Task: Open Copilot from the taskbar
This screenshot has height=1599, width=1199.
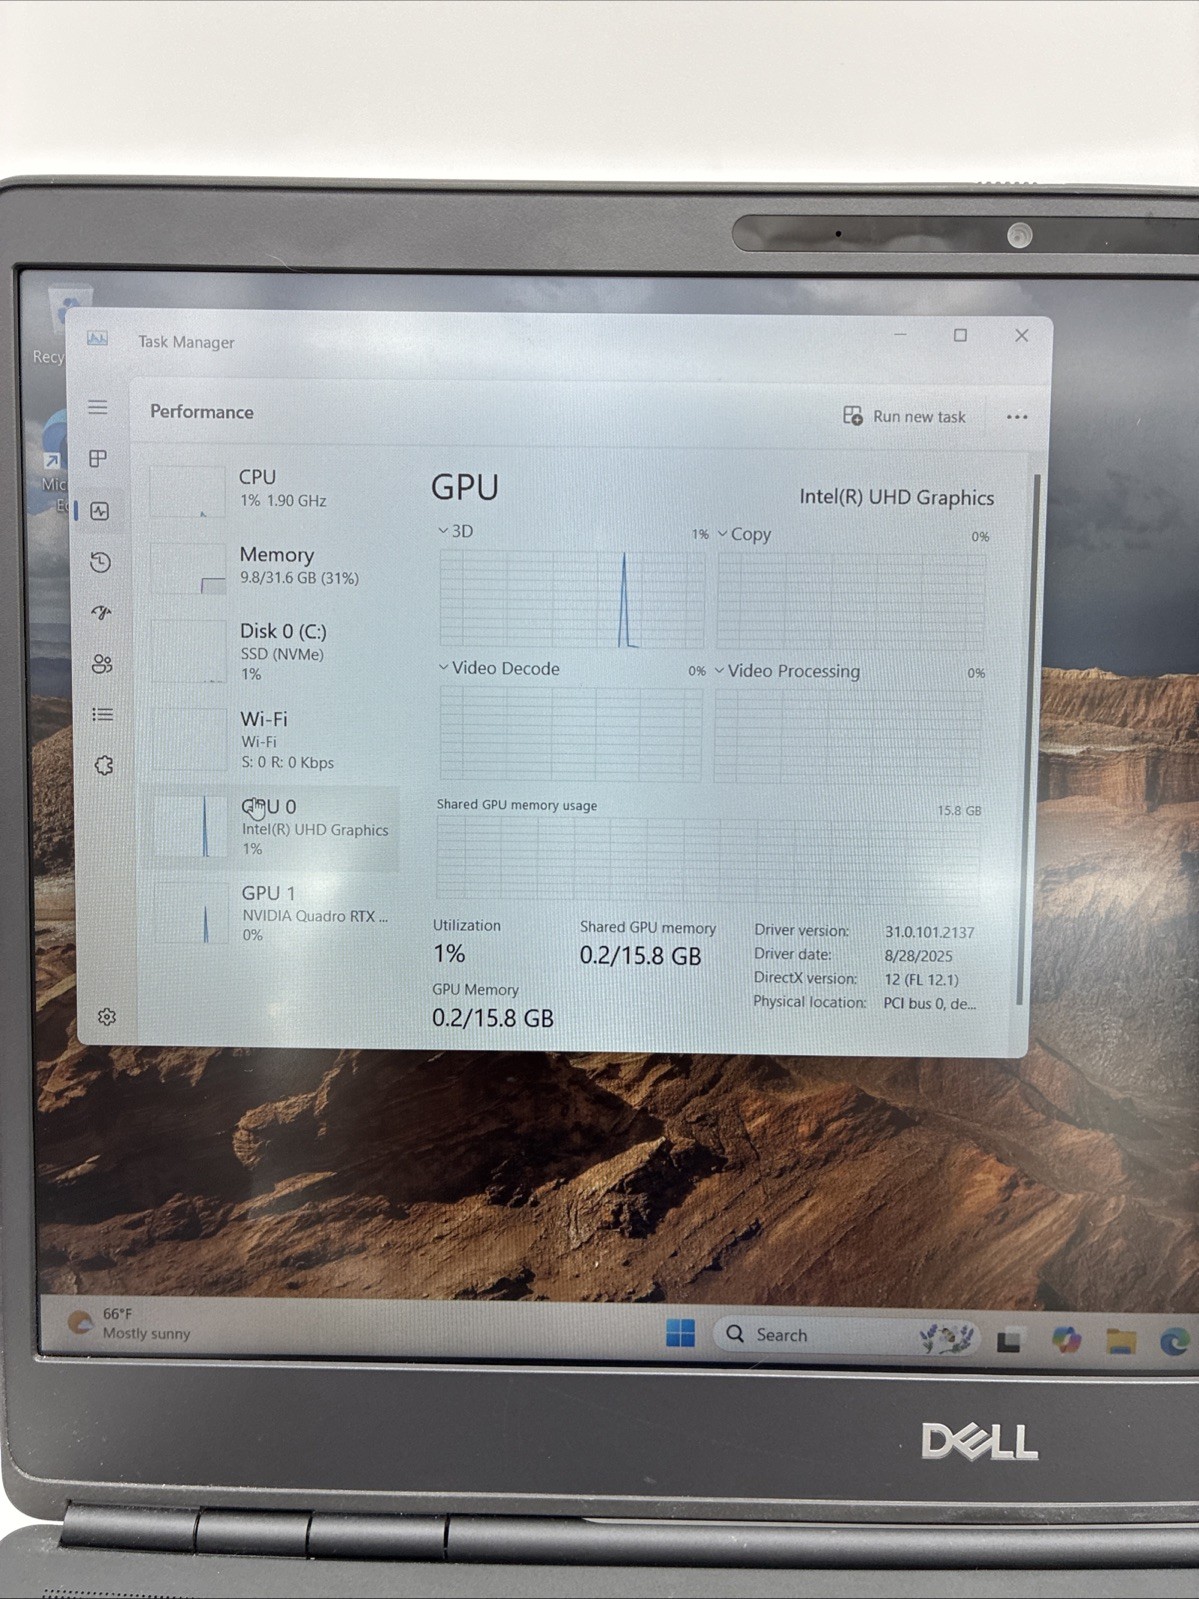Action: [x=1067, y=1338]
